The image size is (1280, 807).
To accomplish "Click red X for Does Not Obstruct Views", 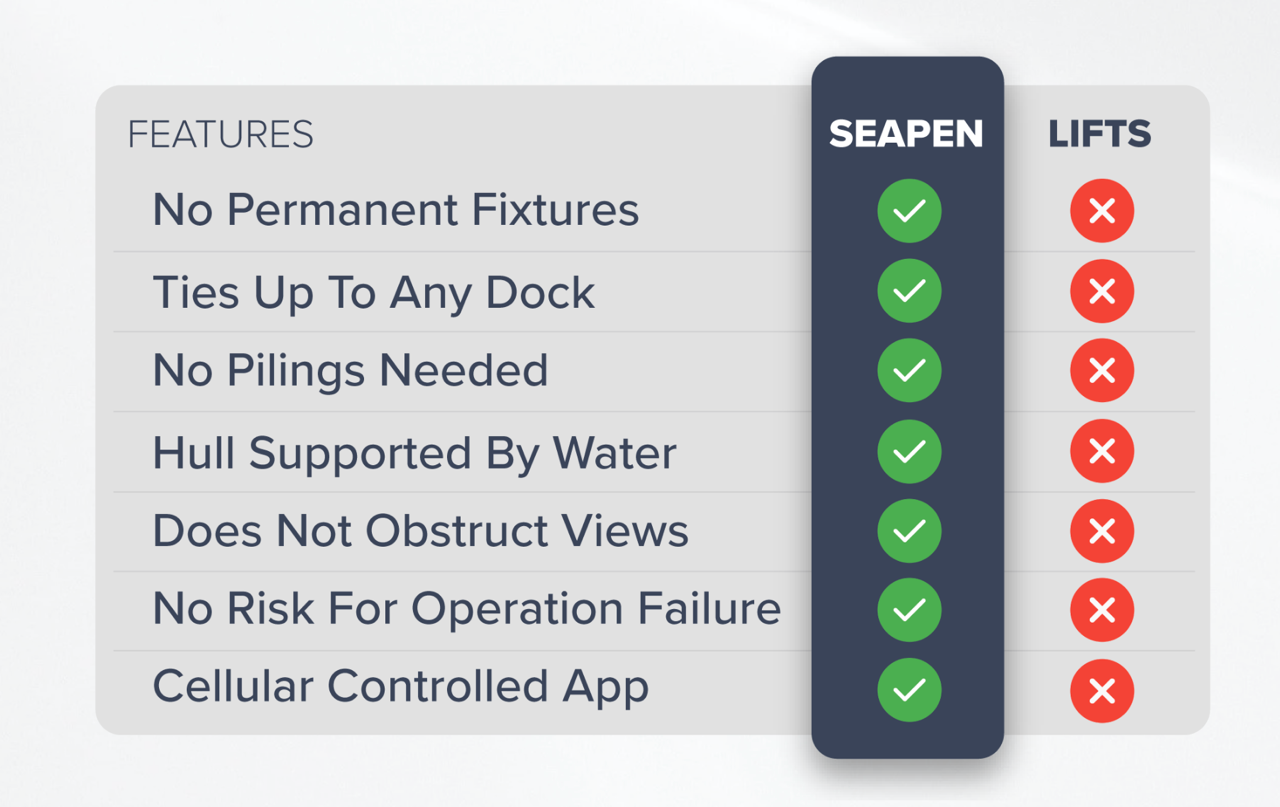I will click(1102, 530).
